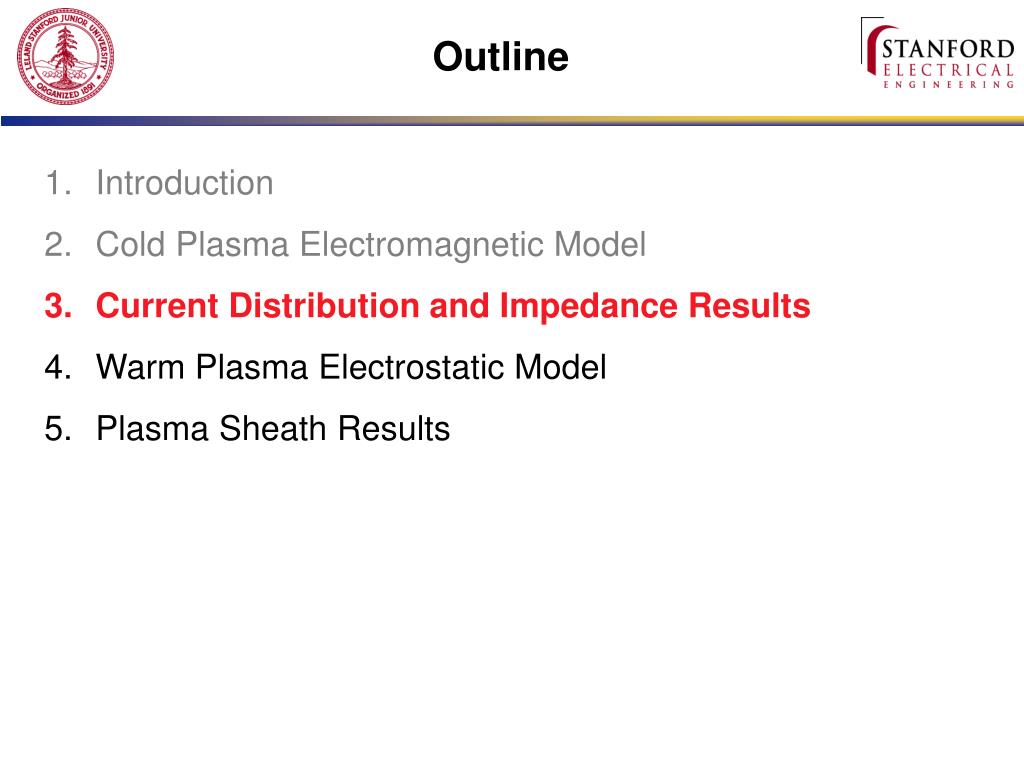Click the number 5 list marker
Image resolution: width=1024 pixels, height=768 pixels.
tap(58, 428)
